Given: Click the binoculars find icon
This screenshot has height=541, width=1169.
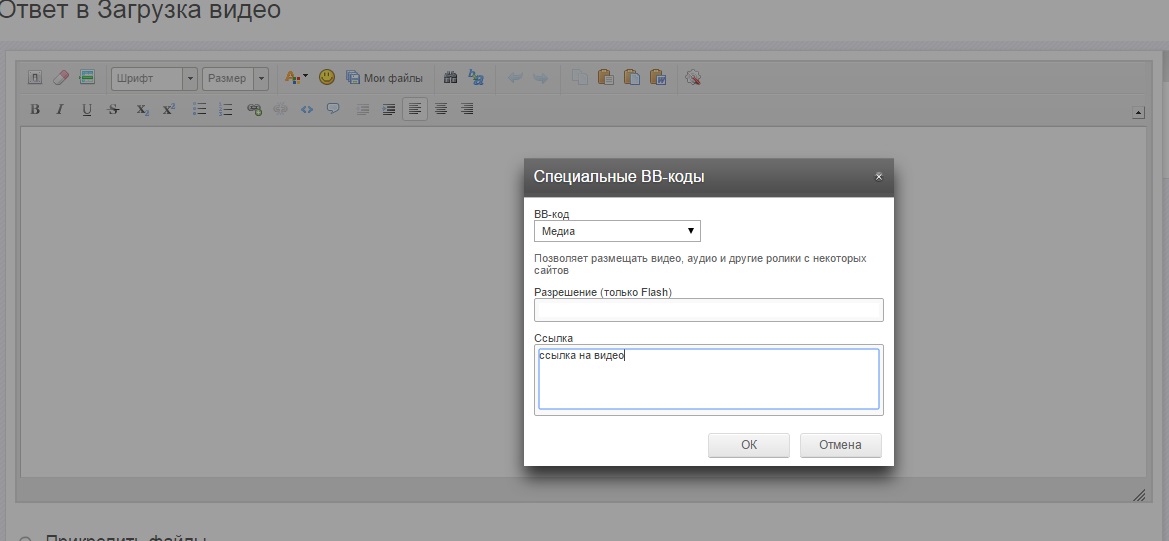Looking at the screenshot, I should [450, 77].
